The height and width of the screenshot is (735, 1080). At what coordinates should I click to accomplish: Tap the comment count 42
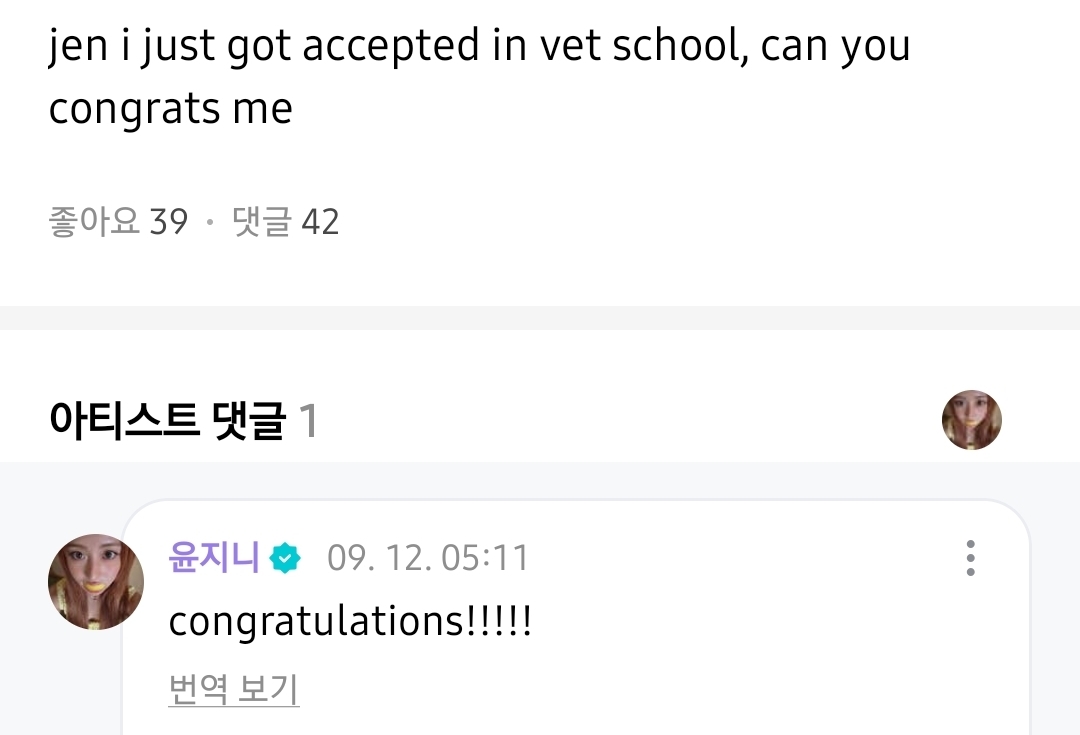tap(320, 221)
